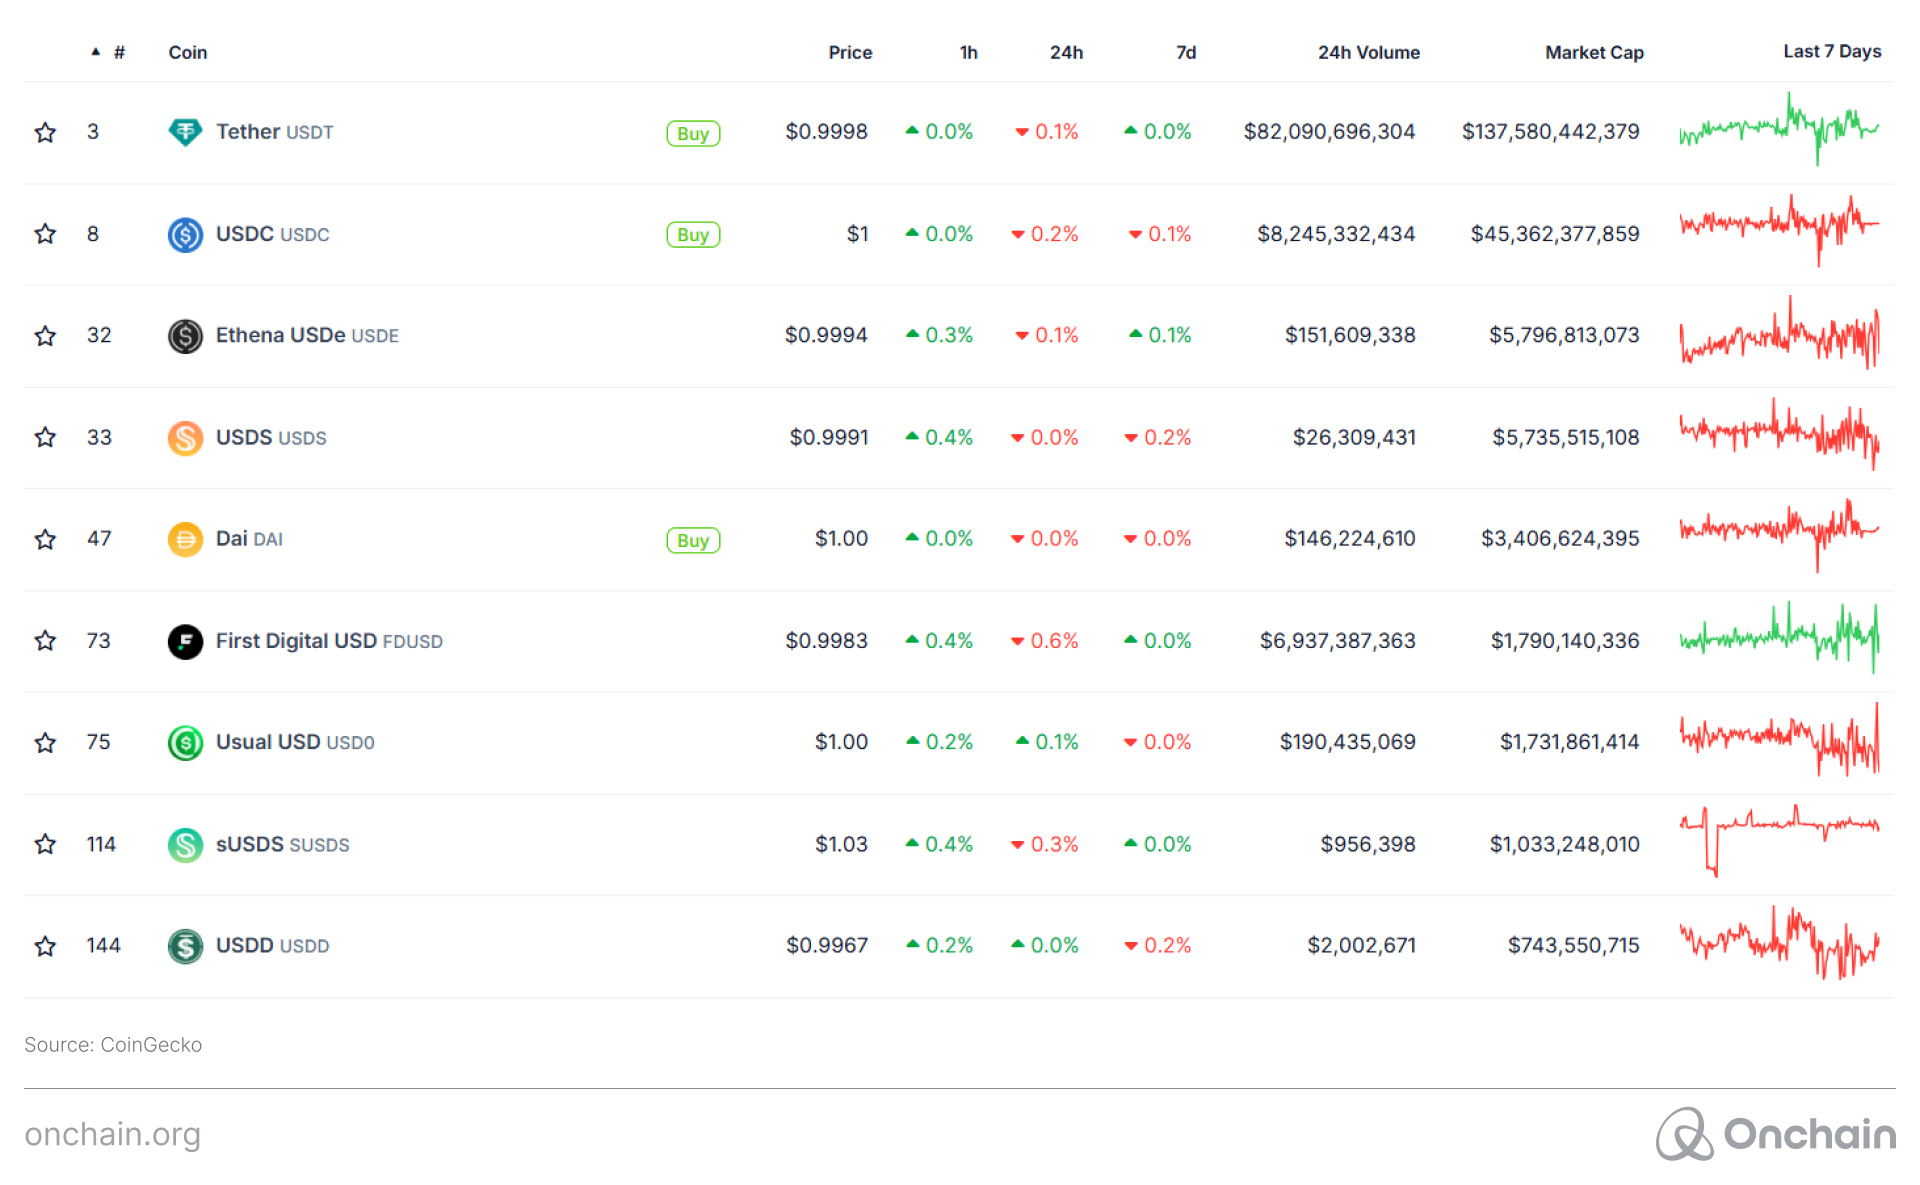Click the sUSDS teal logo icon
This screenshot has width=1920, height=1185.
[185, 844]
